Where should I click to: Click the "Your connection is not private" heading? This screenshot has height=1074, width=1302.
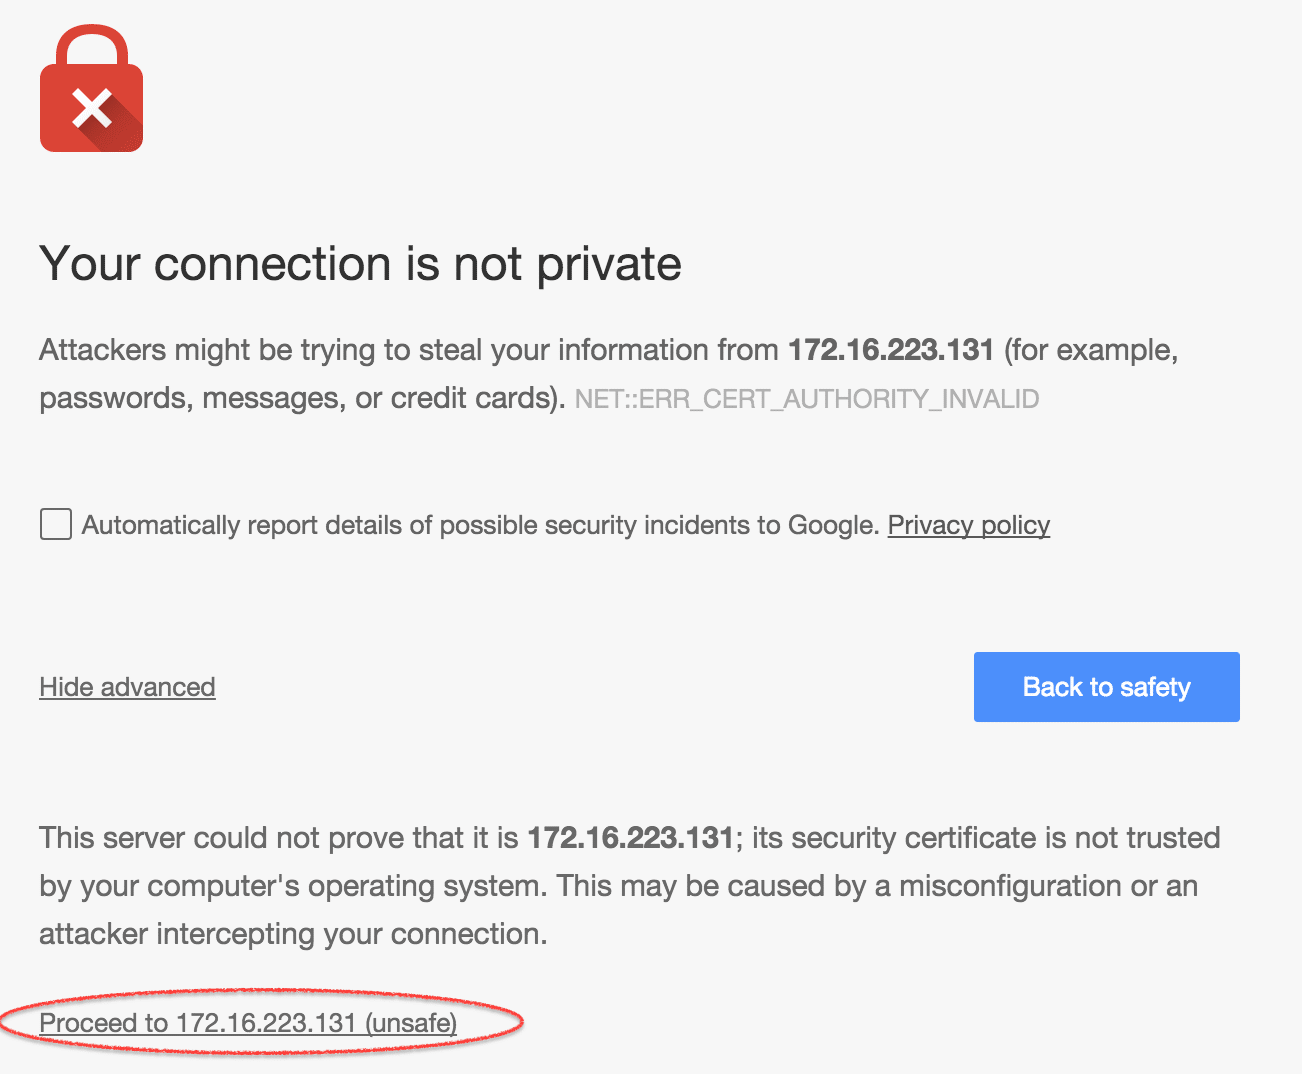pos(360,264)
